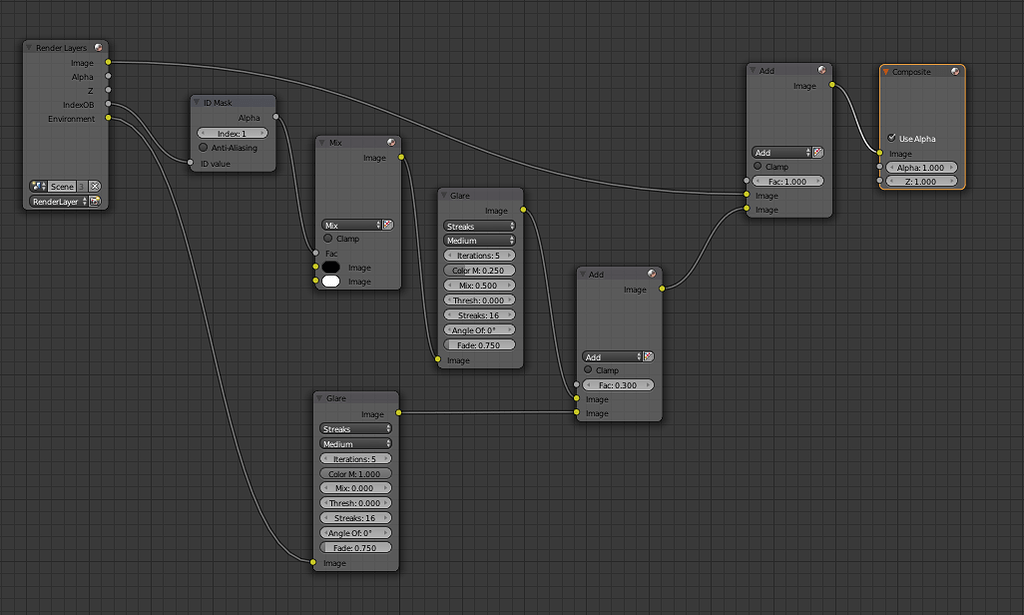Click Alpha: 1.000 slider on Composite node
Viewport: 1024px width, 615px height.
pyautogui.click(x=921, y=168)
